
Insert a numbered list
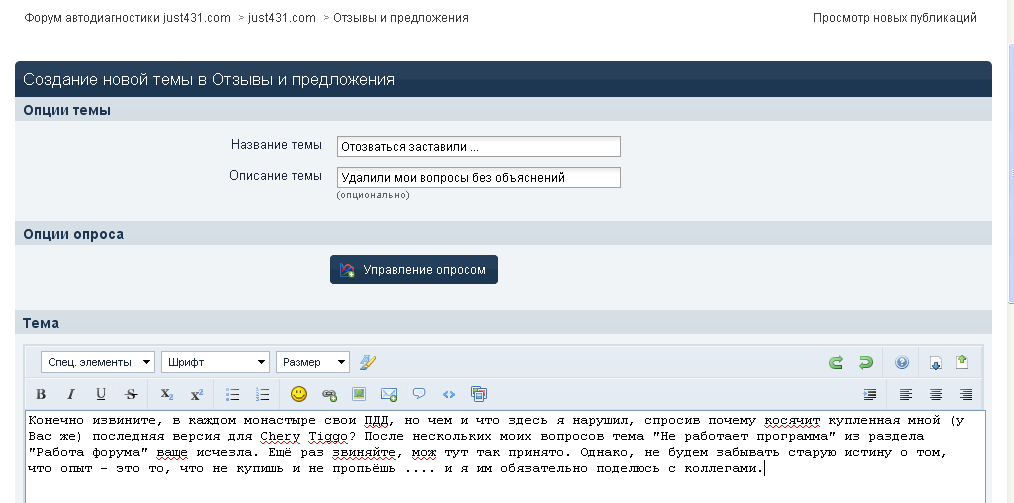(x=263, y=394)
